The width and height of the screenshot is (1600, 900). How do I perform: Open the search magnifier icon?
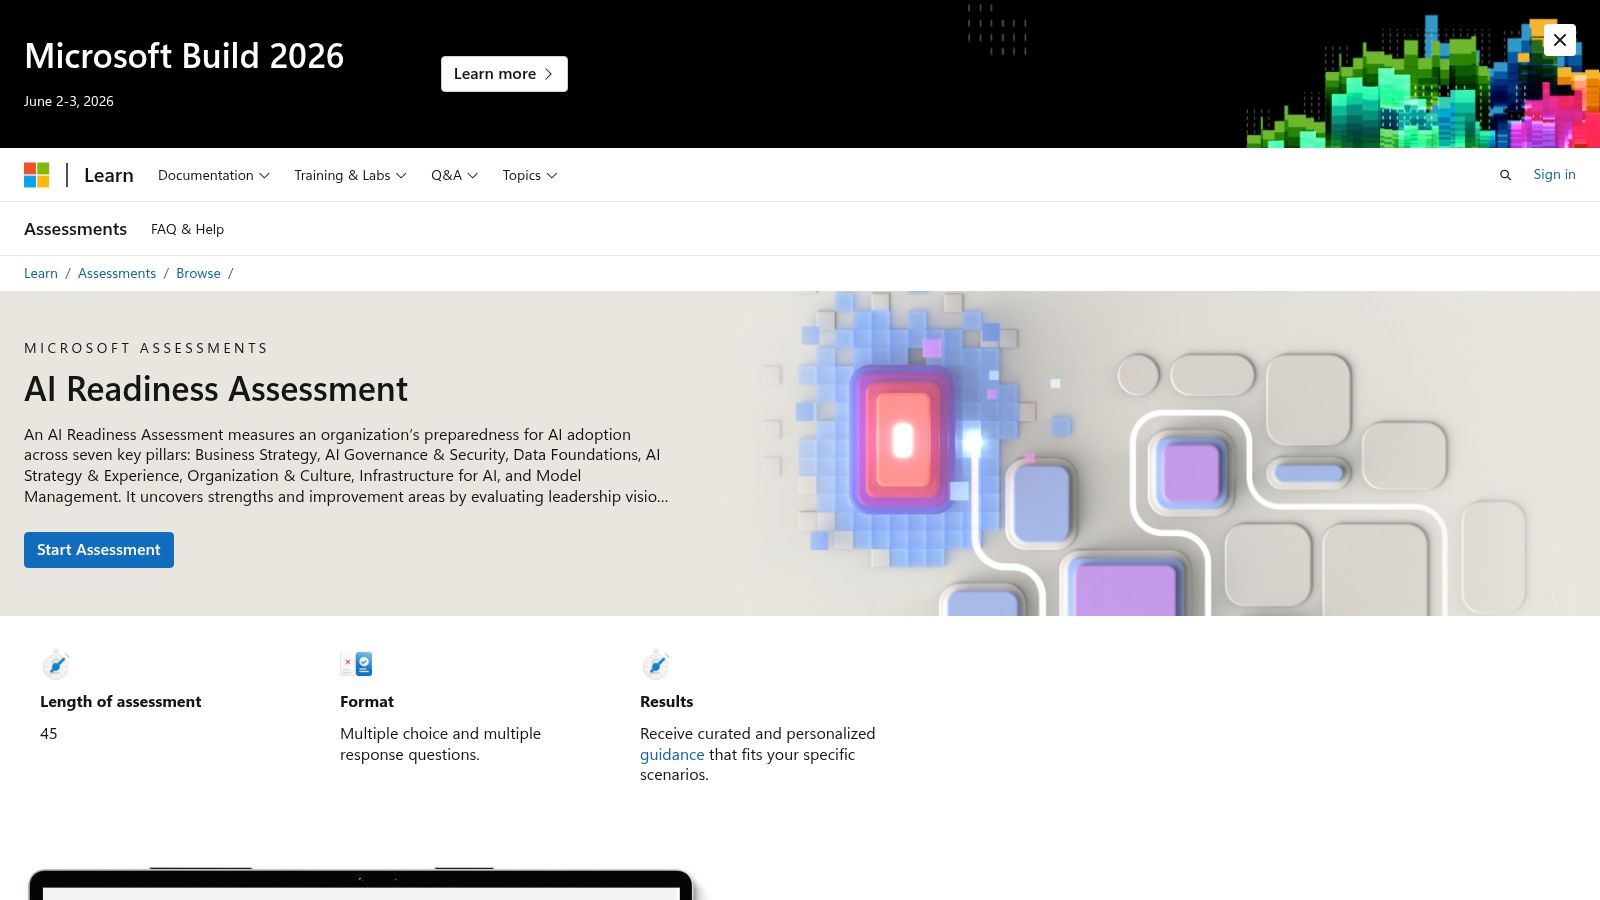tap(1505, 175)
